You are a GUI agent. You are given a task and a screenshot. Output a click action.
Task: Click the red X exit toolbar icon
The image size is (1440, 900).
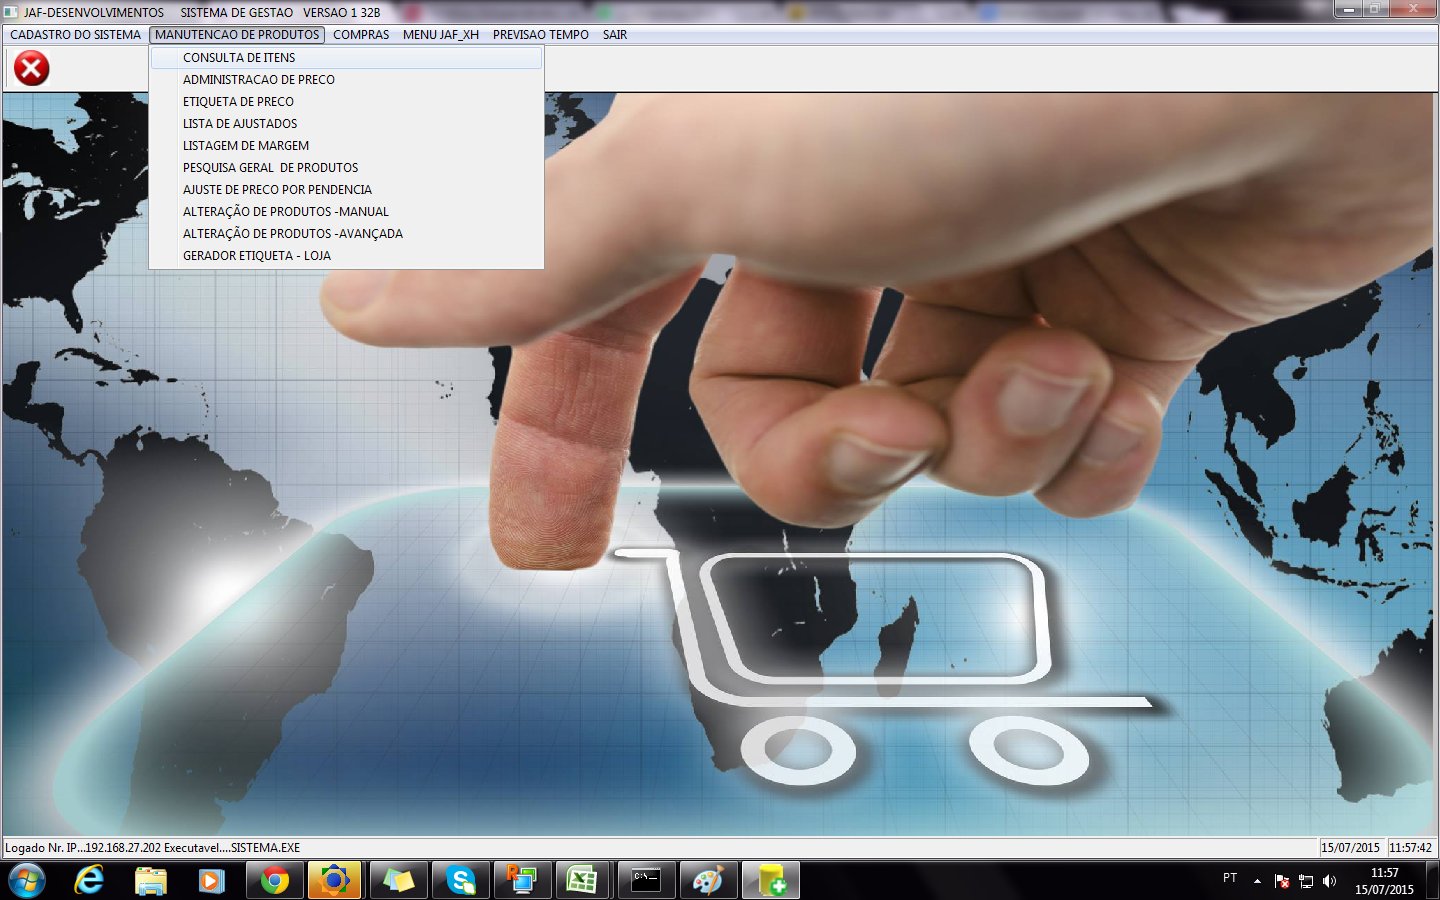click(31, 68)
